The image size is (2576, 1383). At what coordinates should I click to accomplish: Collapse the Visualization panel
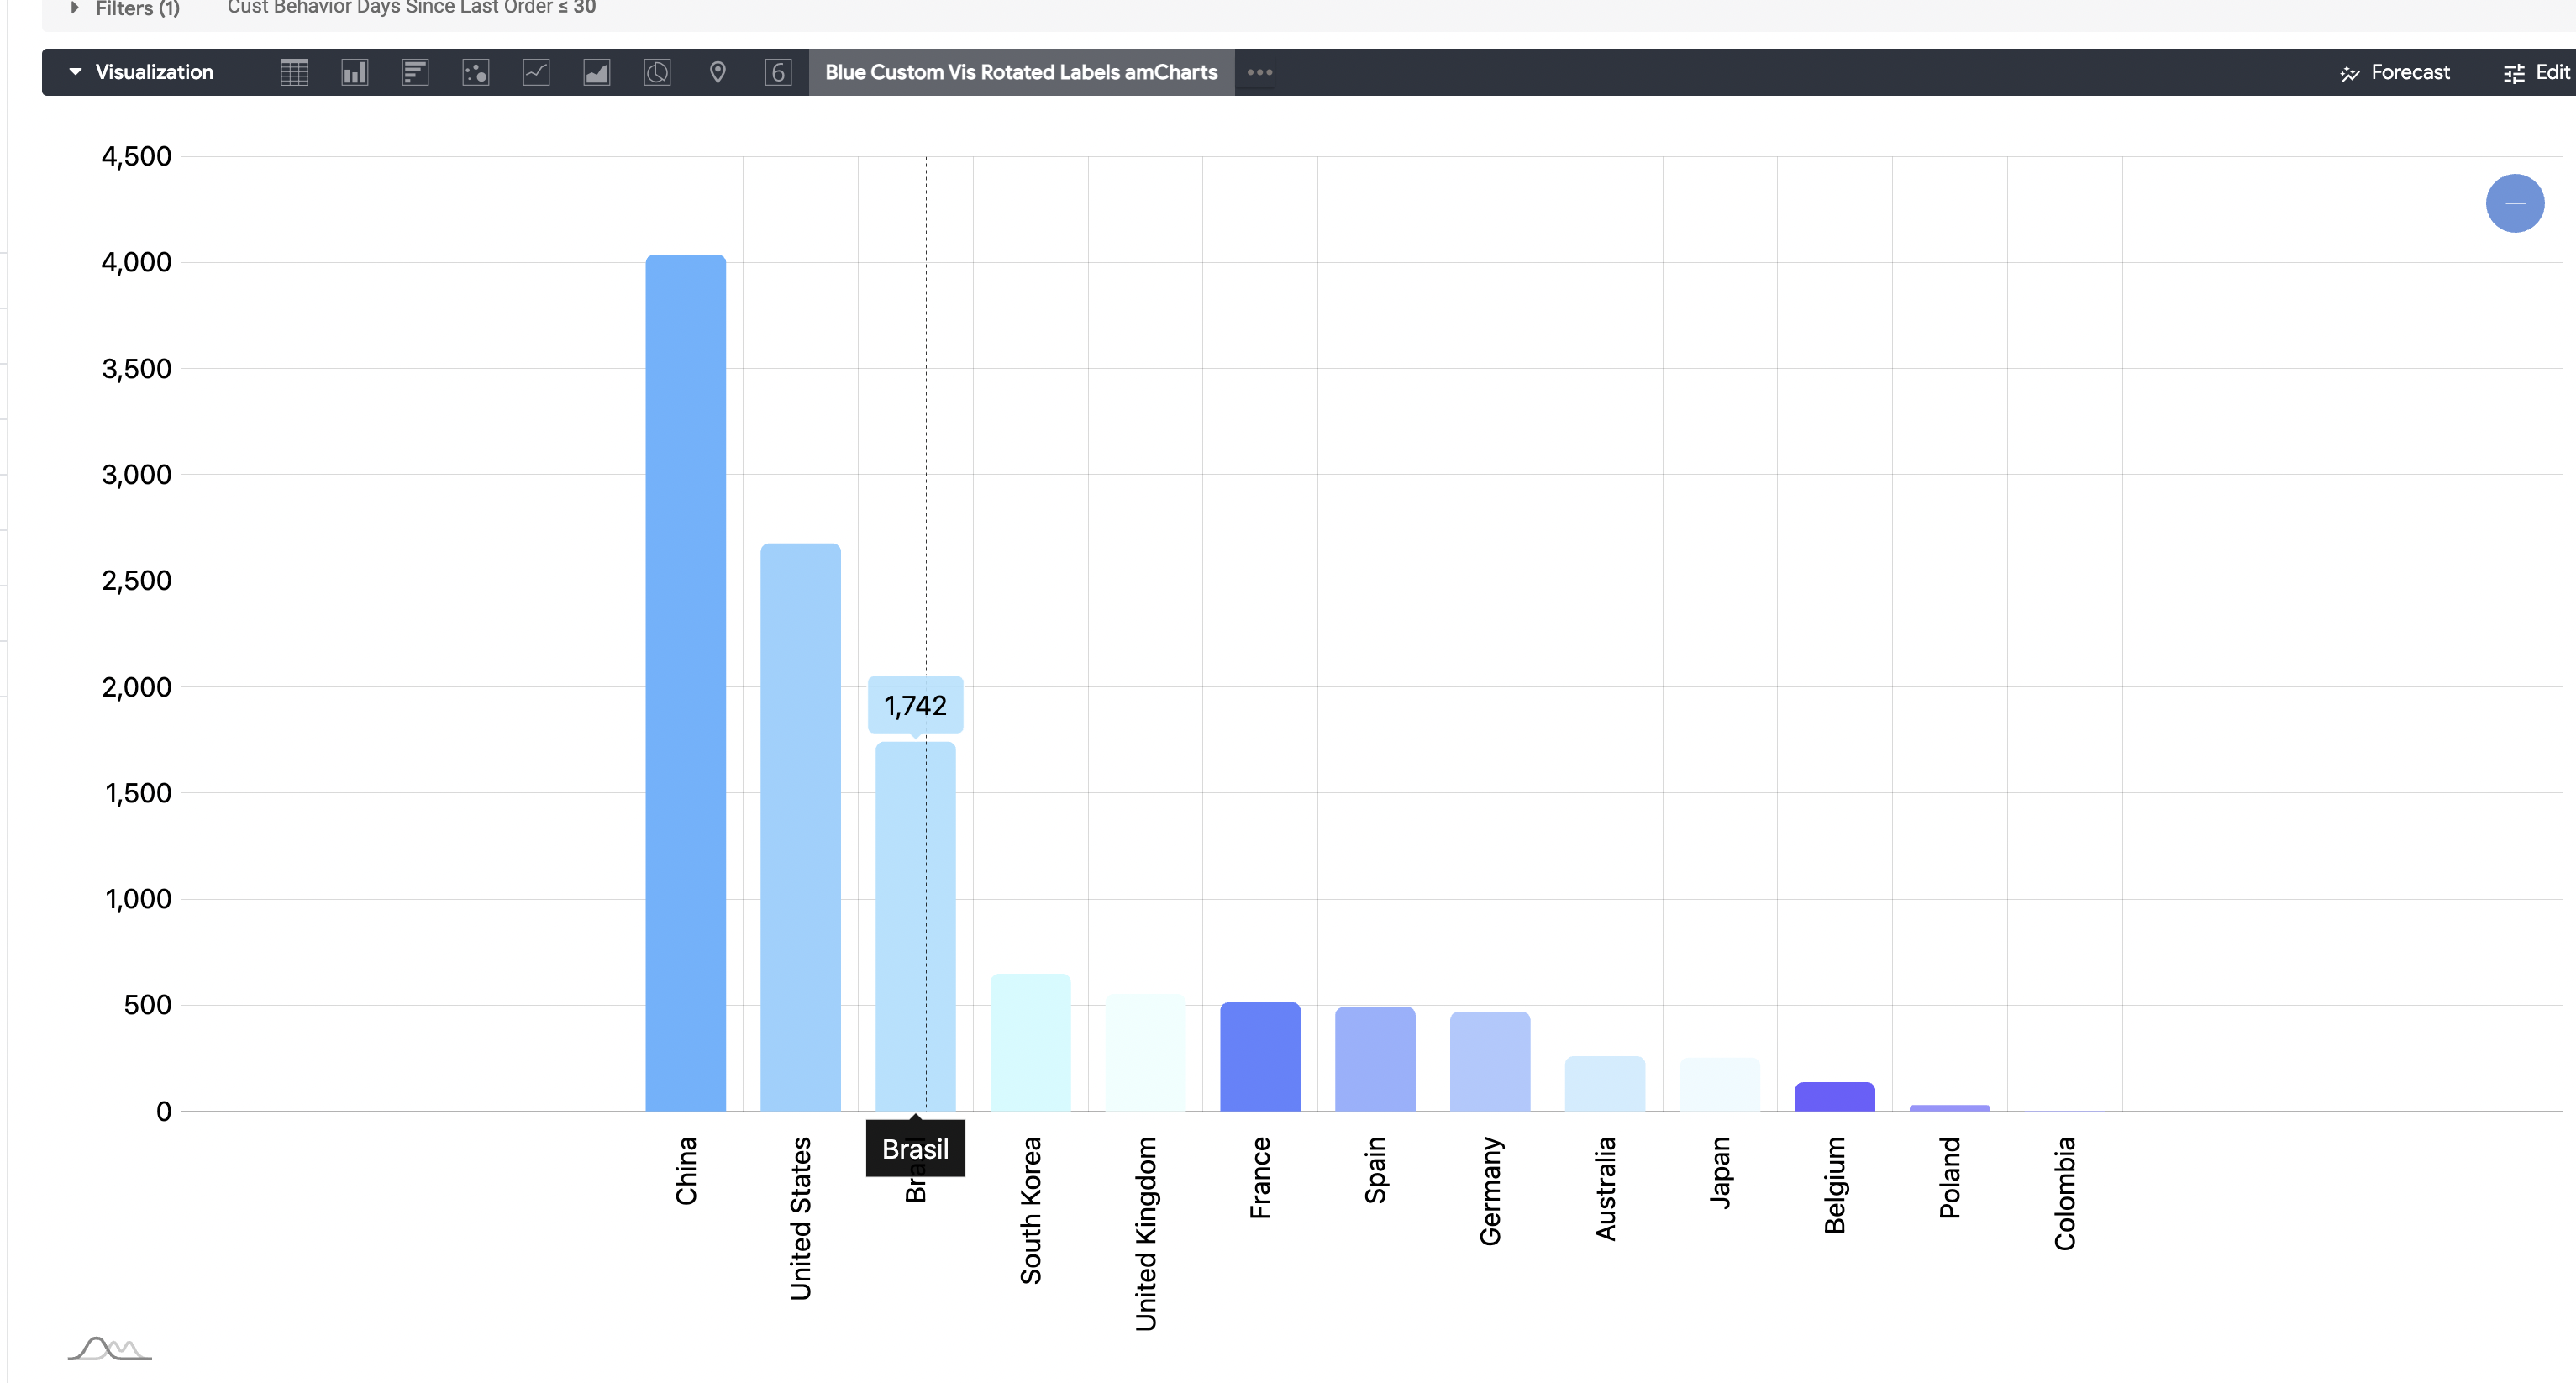point(75,72)
